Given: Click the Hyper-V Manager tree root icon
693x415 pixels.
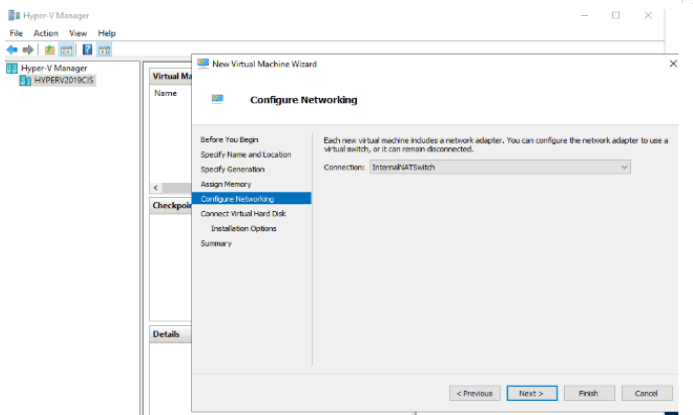Looking at the screenshot, I should click(12, 68).
